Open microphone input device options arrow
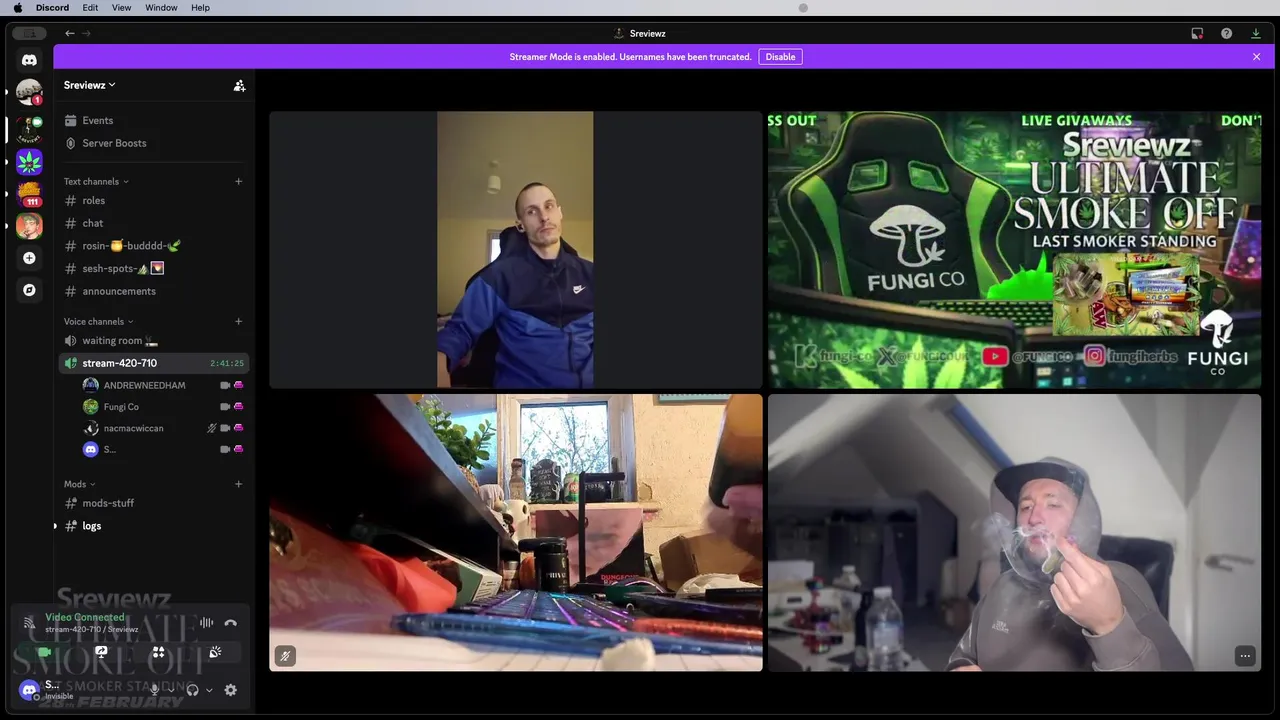 [x=170, y=690]
